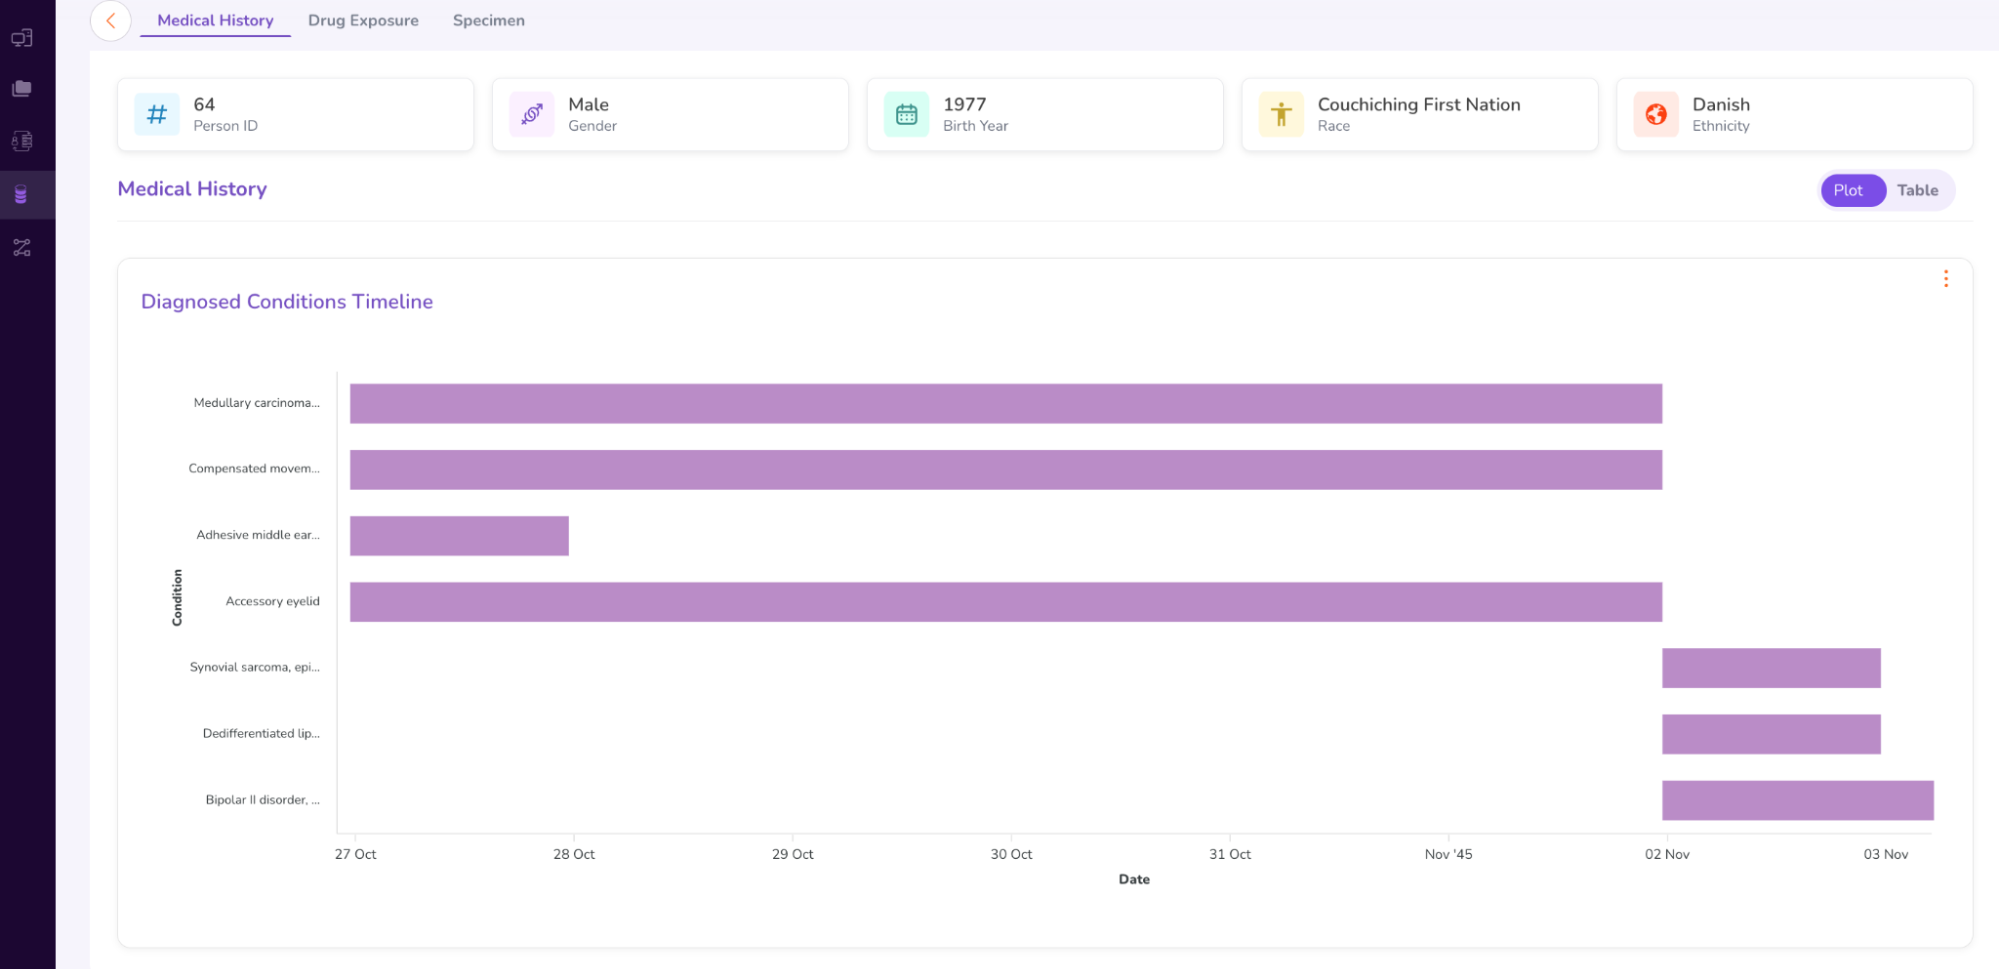The height and width of the screenshot is (970, 1999).
Task: Open the monitor icon in sidebar
Action: point(22,38)
